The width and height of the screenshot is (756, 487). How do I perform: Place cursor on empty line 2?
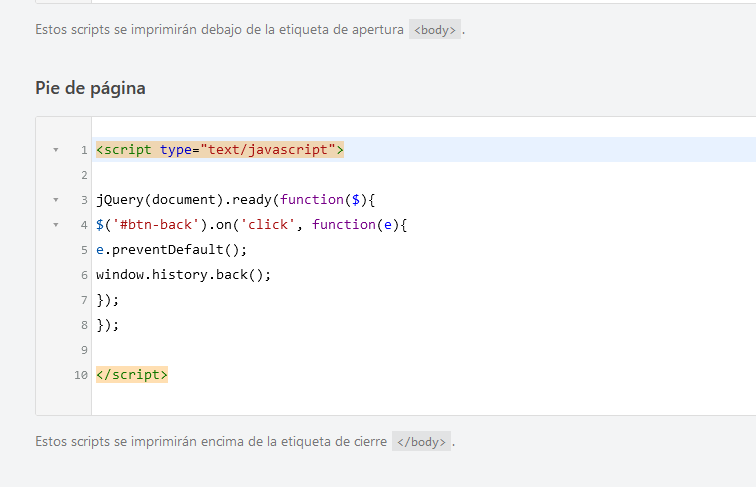pyautogui.click(x=424, y=175)
